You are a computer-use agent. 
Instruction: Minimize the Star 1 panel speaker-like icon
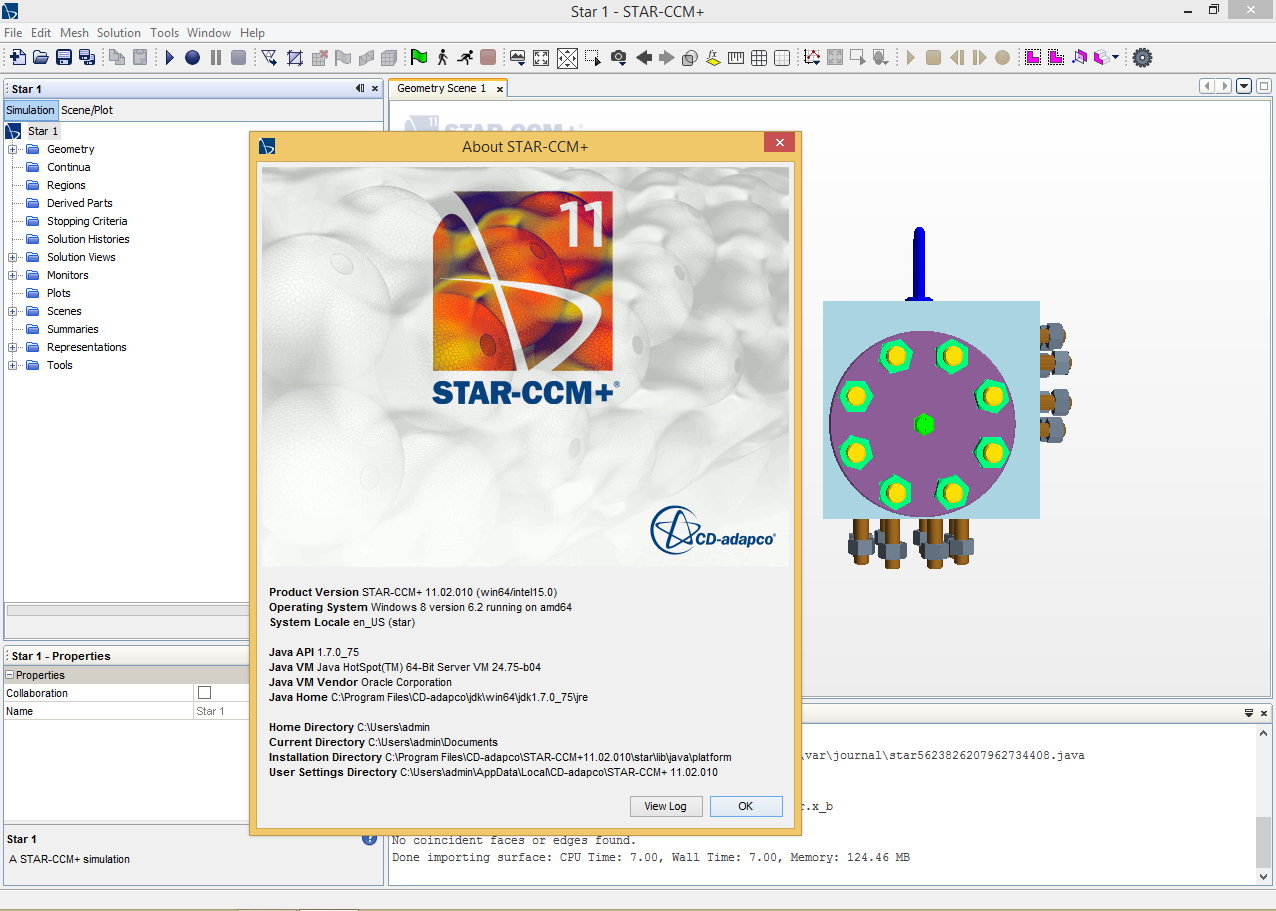point(360,89)
